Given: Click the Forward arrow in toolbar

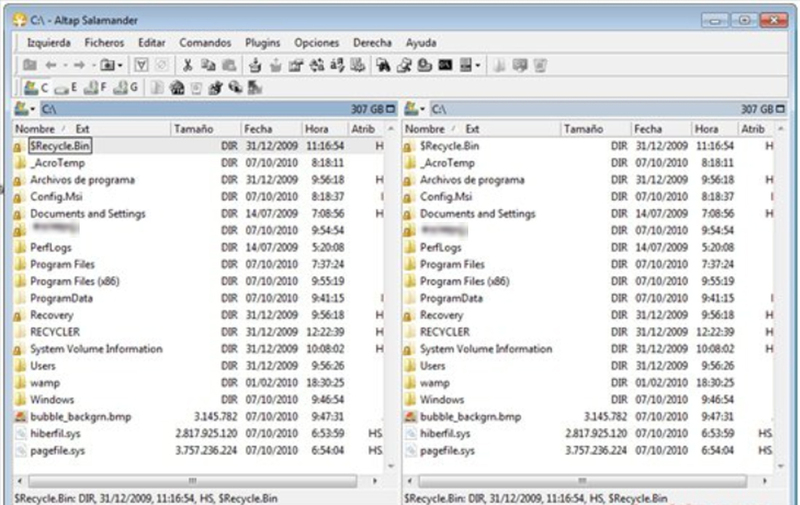Looking at the screenshot, I should click(x=79, y=65).
